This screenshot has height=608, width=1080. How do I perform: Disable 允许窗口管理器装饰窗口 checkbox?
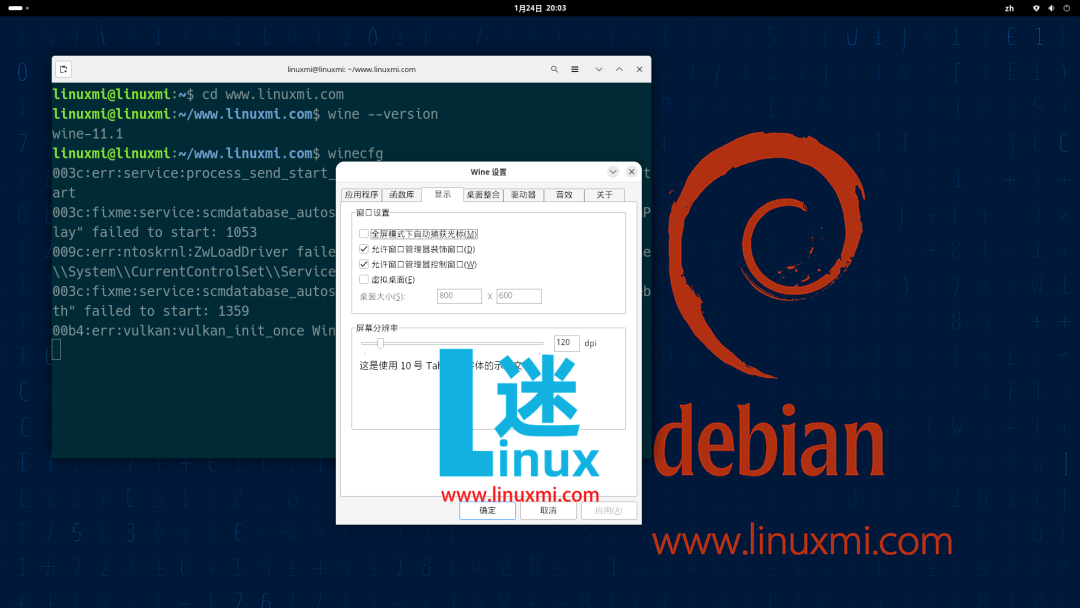point(364,248)
